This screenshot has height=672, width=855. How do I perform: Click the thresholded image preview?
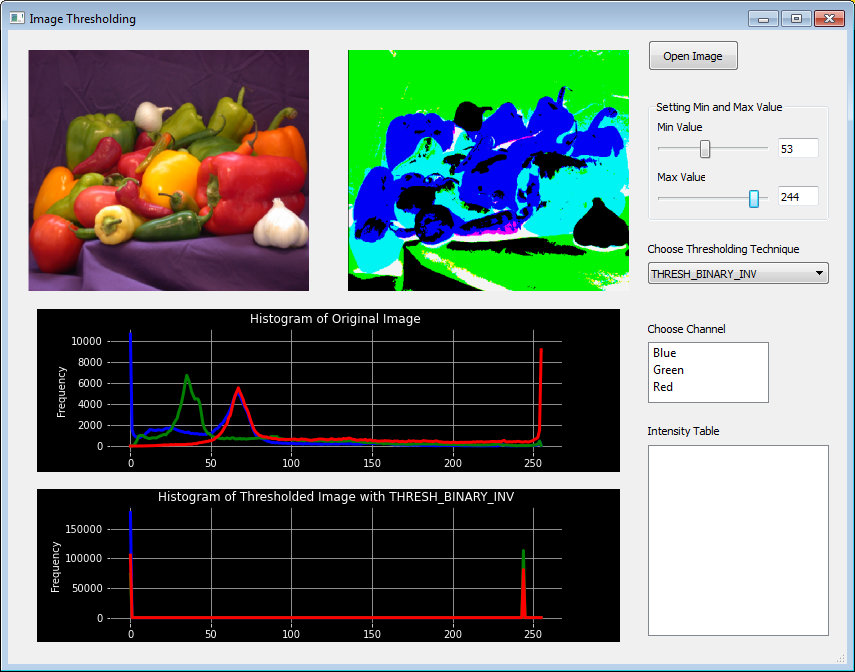pos(487,170)
